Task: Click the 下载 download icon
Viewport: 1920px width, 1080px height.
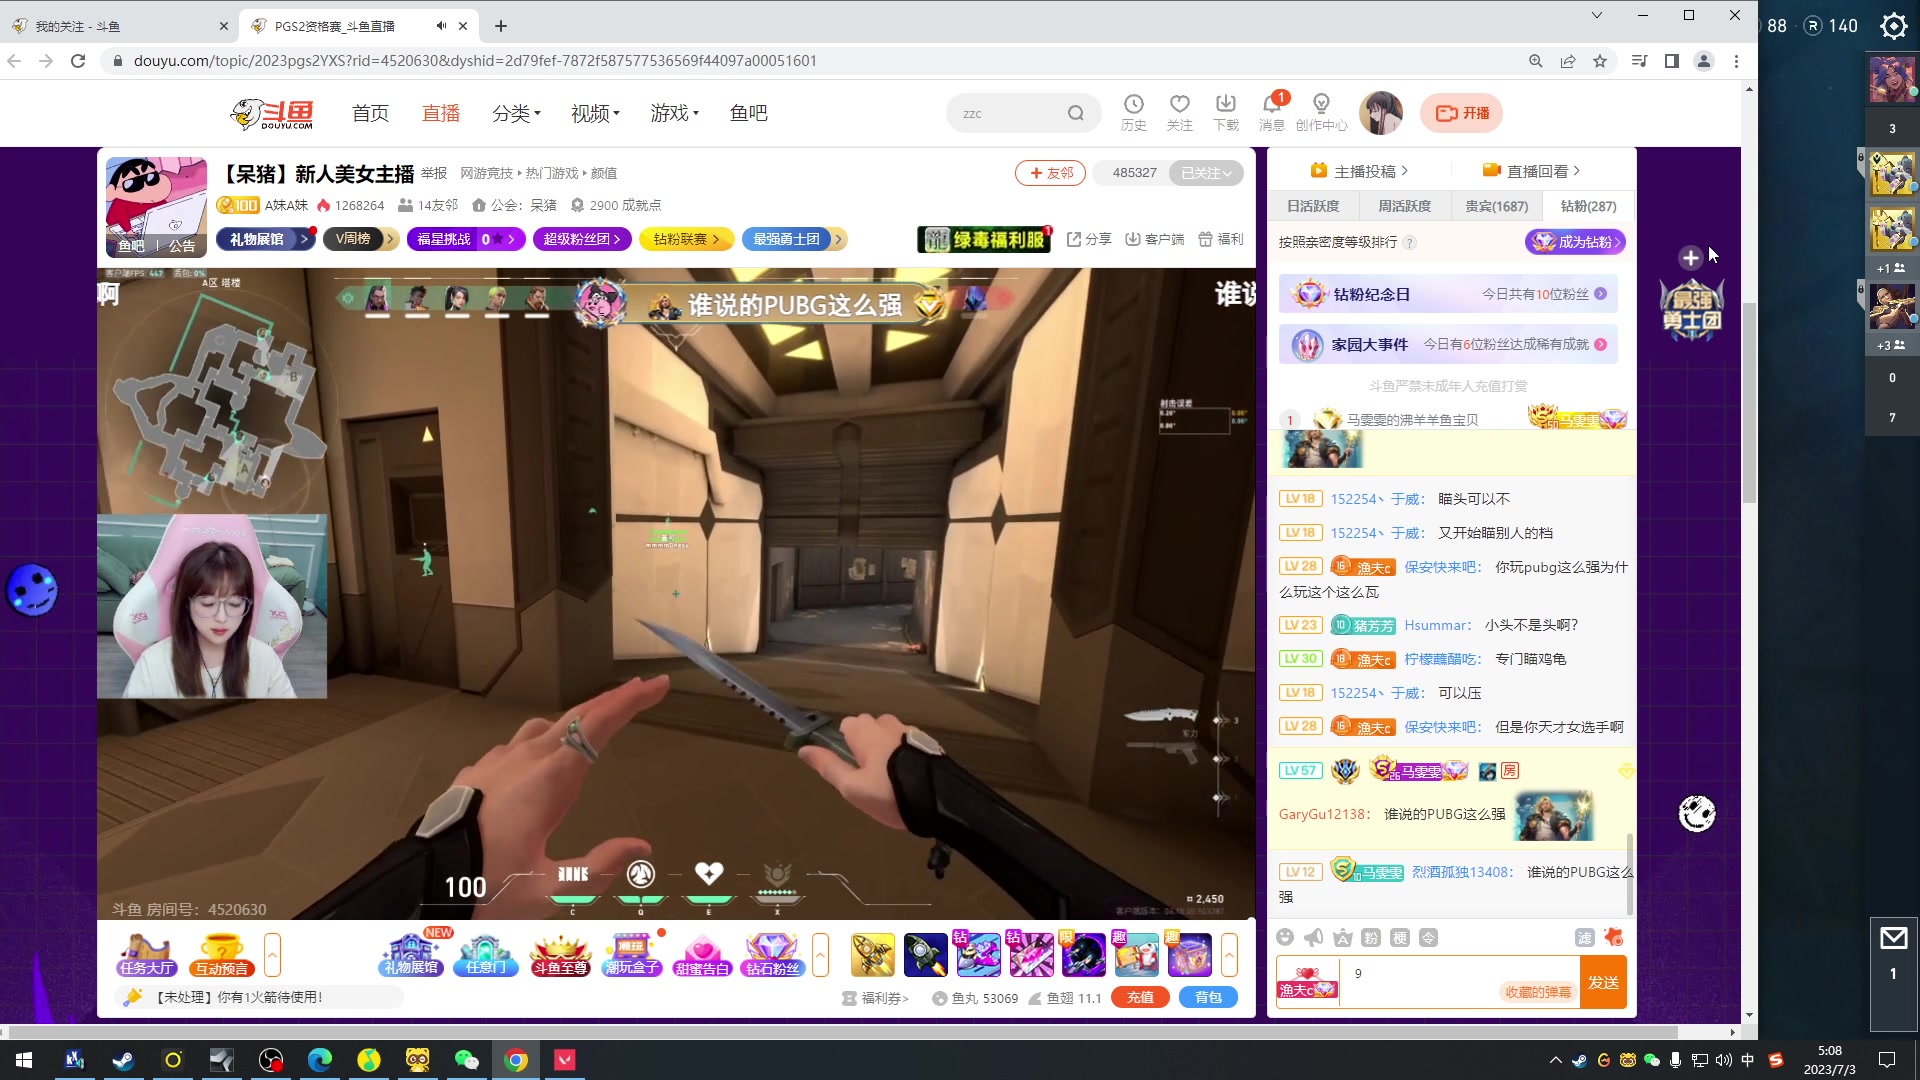Action: tap(1226, 112)
